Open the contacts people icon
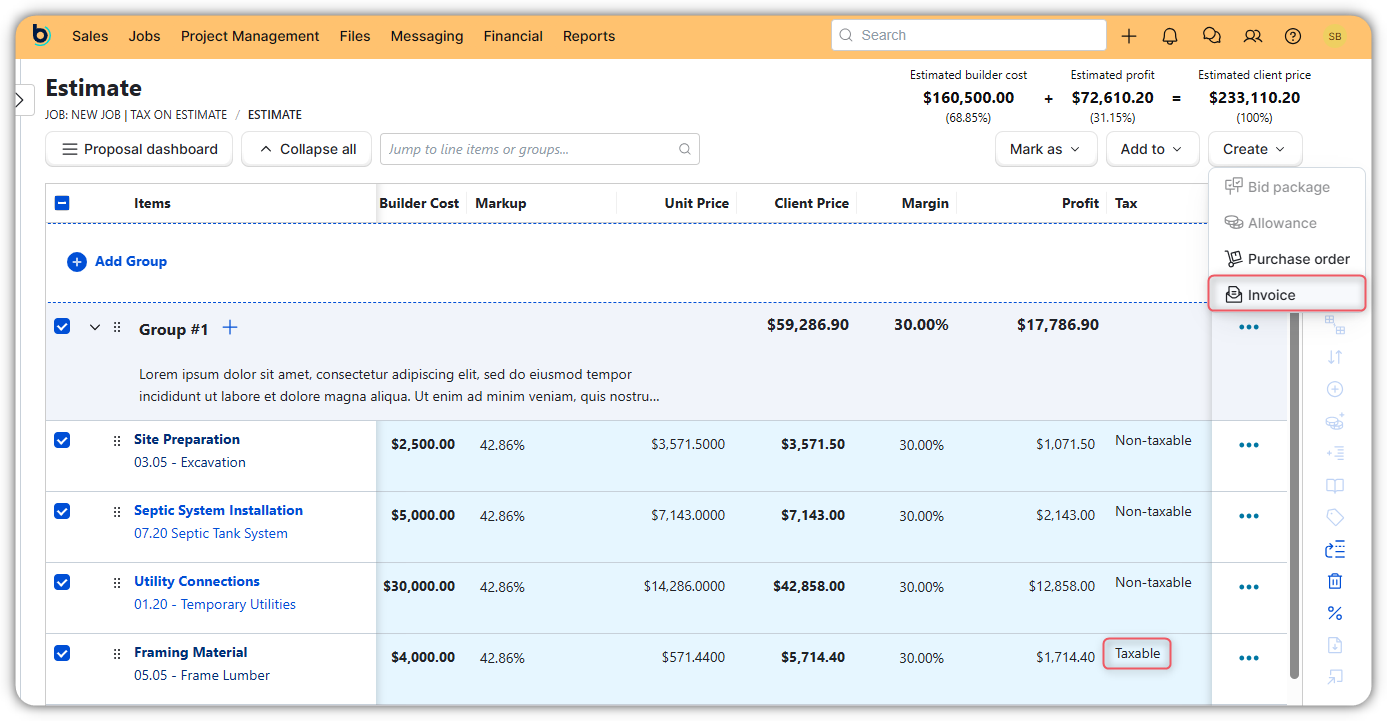Screen dimensions: 1387x721 1253,36
